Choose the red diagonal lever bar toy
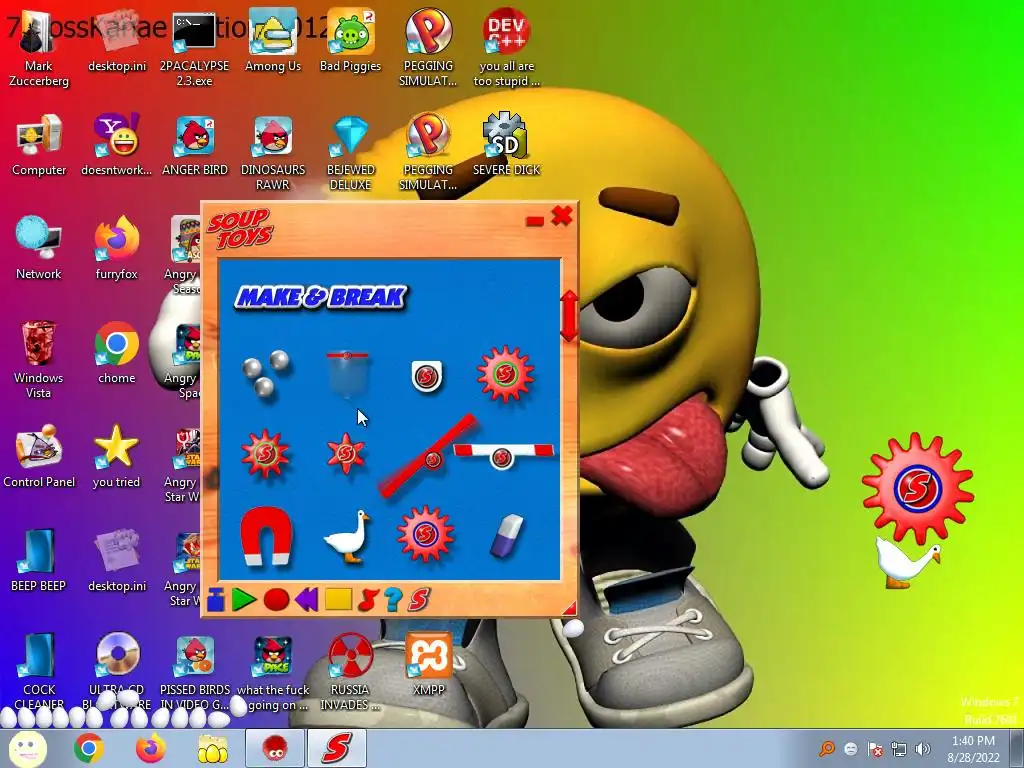The image size is (1024, 768). (x=428, y=455)
